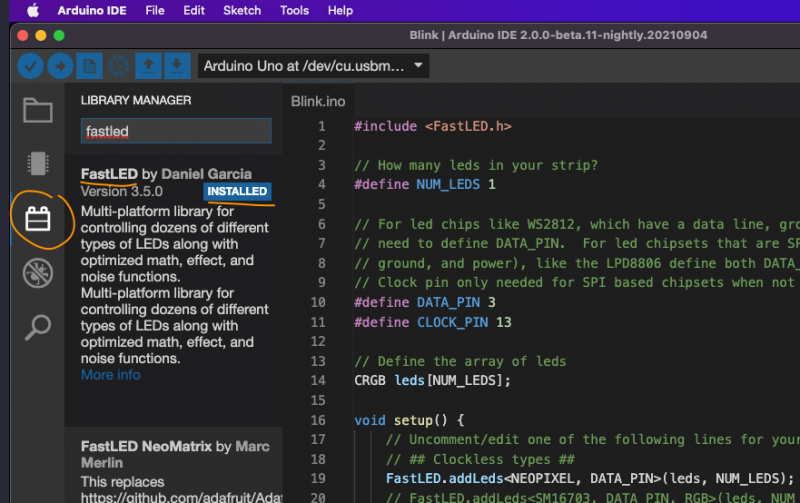The width and height of the screenshot is (800, 503).
Task: Click line number 10 in gutter
Action: [x=318, y=303]
